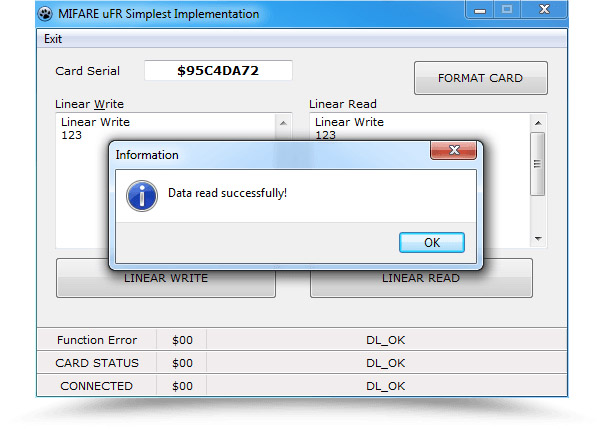Click the 'Linear Write' label above left box
This screenshot has height=429, width=605.
[90, 104]
